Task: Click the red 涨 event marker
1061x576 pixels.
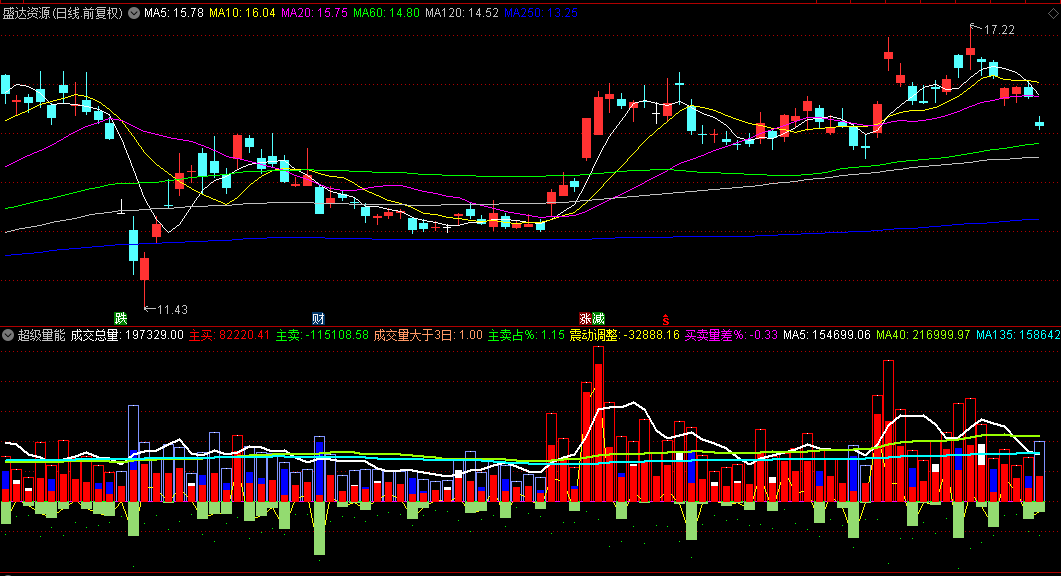Action: coord(585,318)
